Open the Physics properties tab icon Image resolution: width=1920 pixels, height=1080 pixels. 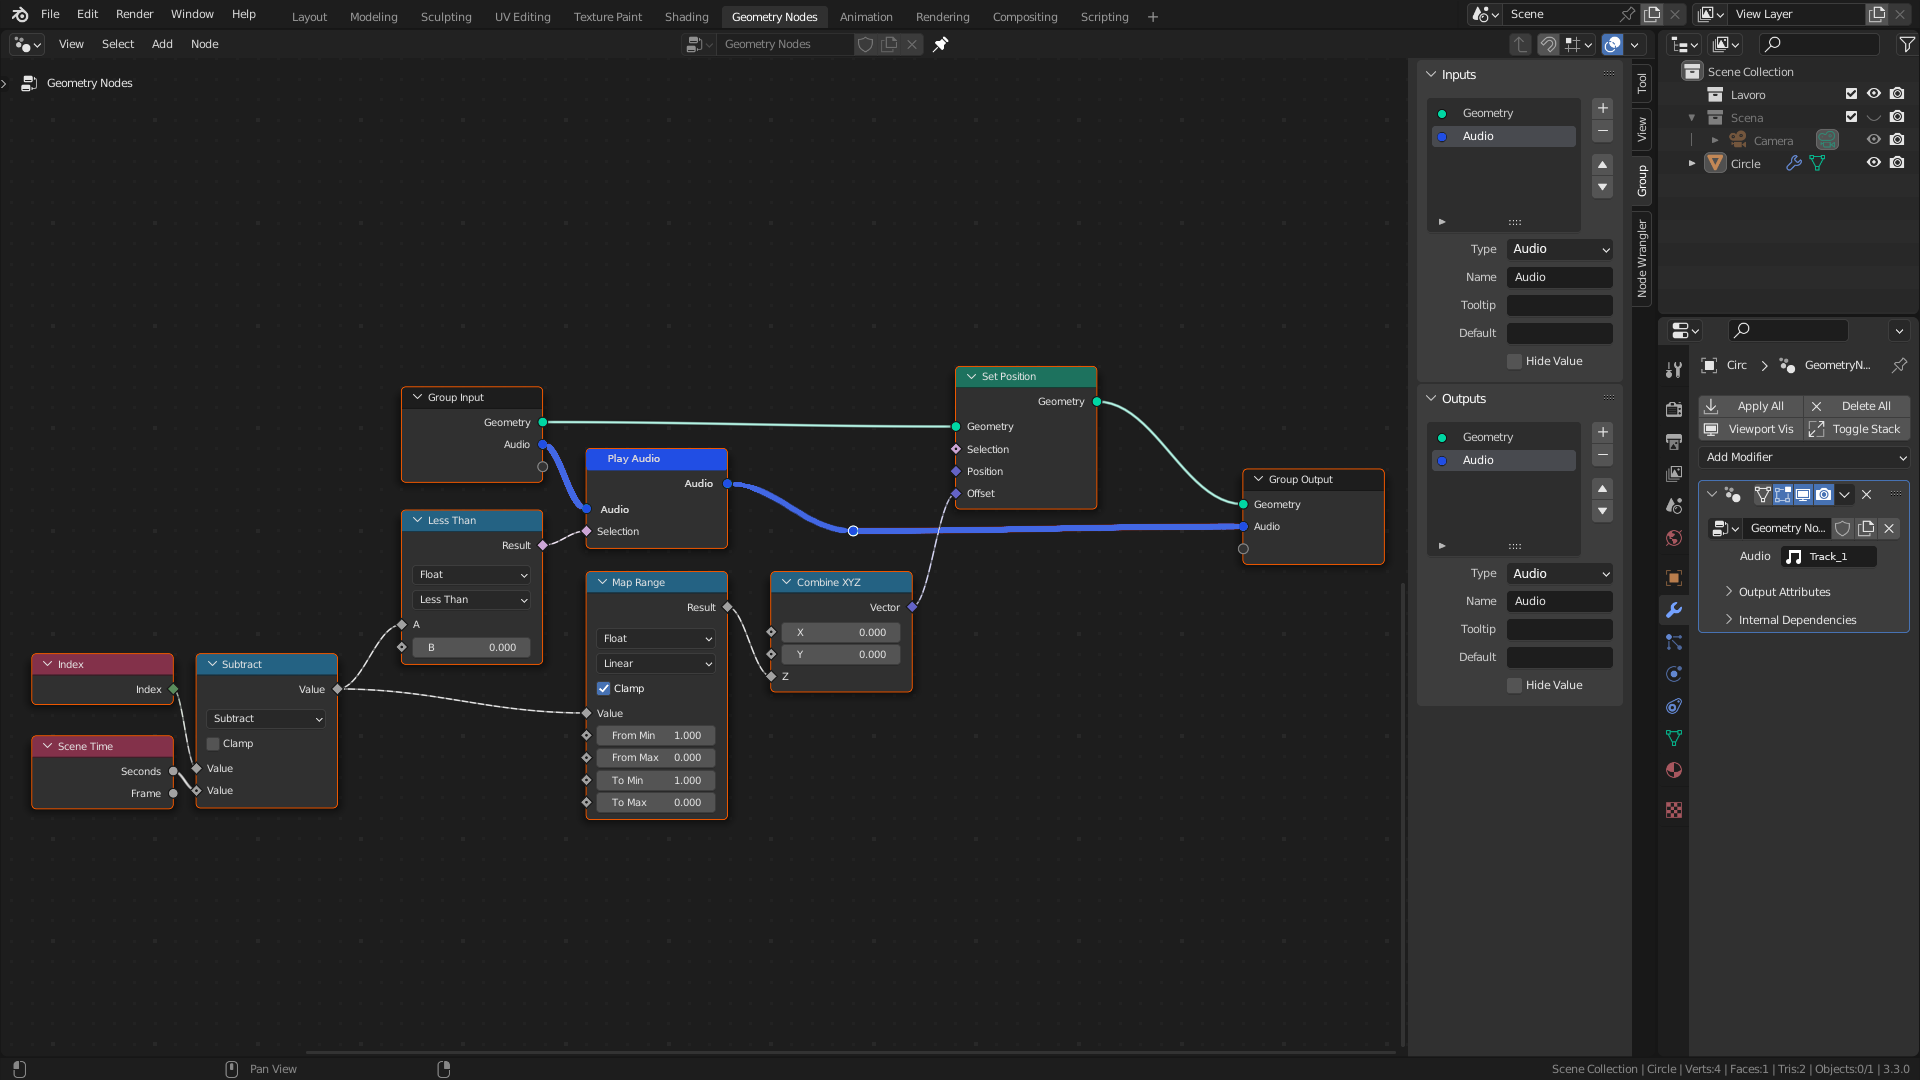pyautogui.click(x=1674, y=673)
